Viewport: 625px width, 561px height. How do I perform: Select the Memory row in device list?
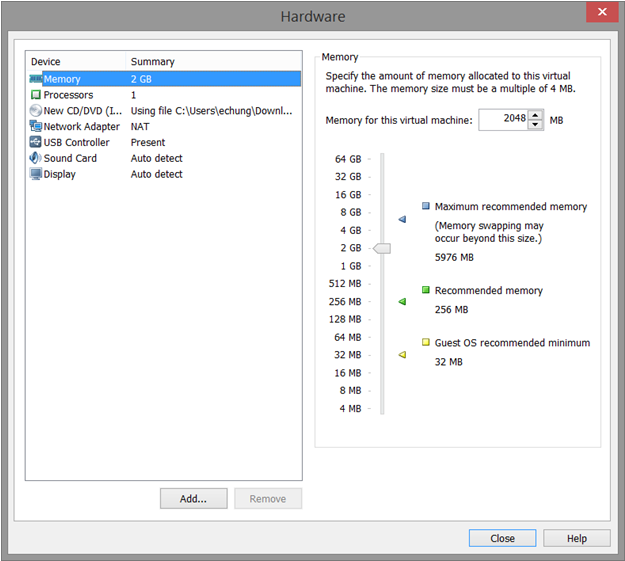click(x=165, y=79)
